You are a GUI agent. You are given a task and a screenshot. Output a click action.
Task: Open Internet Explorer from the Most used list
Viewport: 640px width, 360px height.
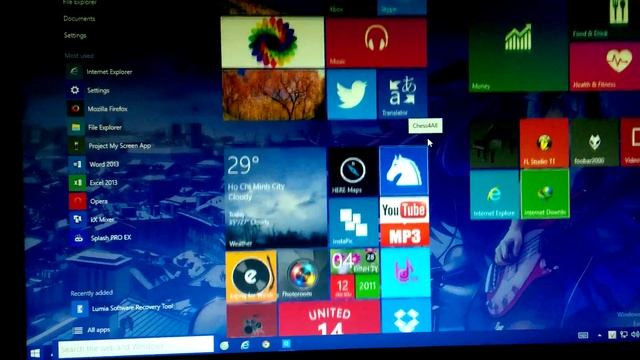(100, 72)
